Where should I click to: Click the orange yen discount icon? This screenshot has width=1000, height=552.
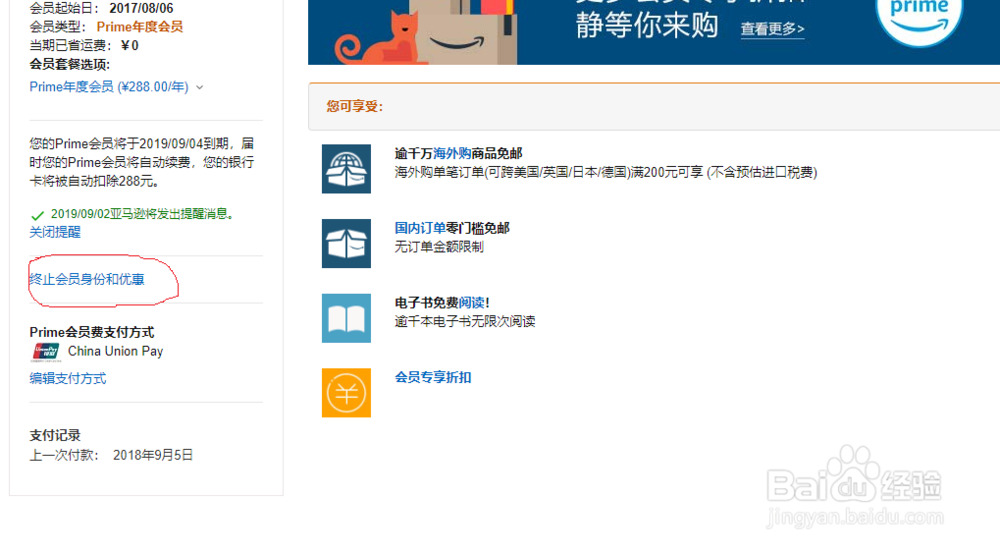[346, 393]
